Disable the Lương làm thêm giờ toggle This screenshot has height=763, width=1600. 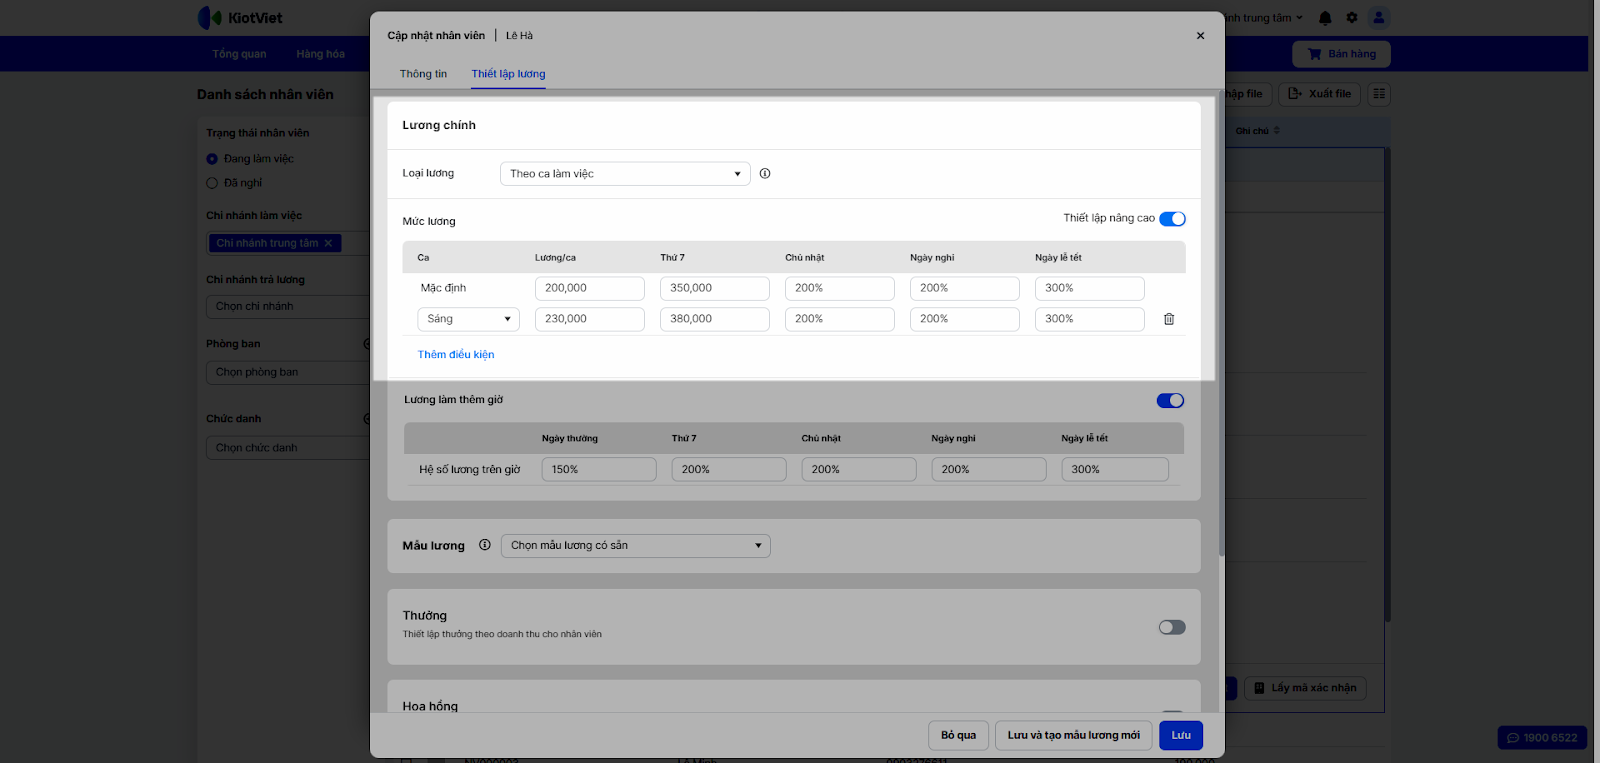[x=1170, y=401]
